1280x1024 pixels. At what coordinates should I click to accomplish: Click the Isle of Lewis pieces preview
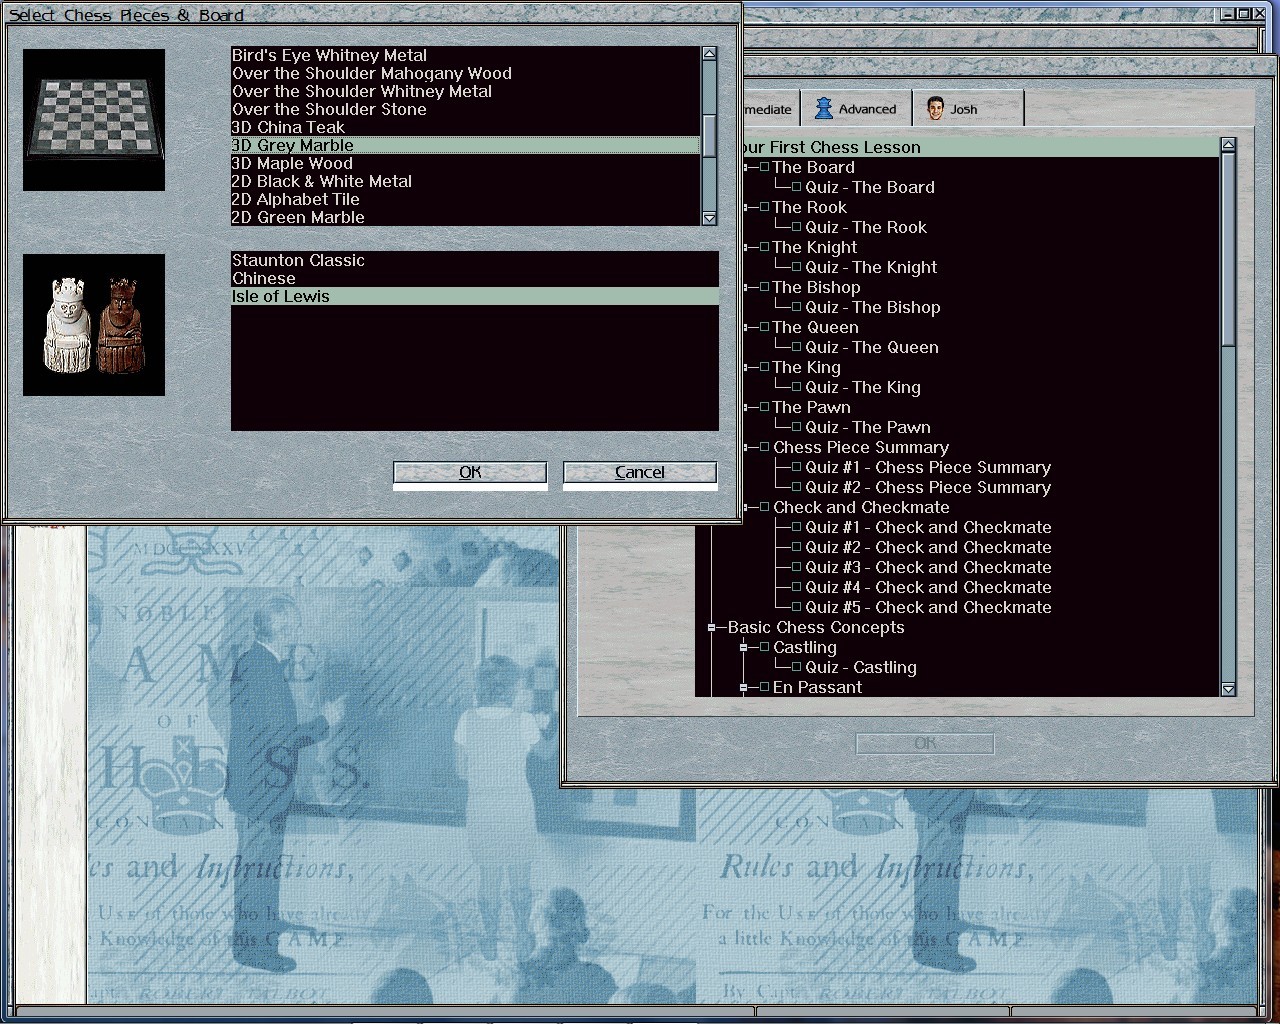tap(94, 325)
